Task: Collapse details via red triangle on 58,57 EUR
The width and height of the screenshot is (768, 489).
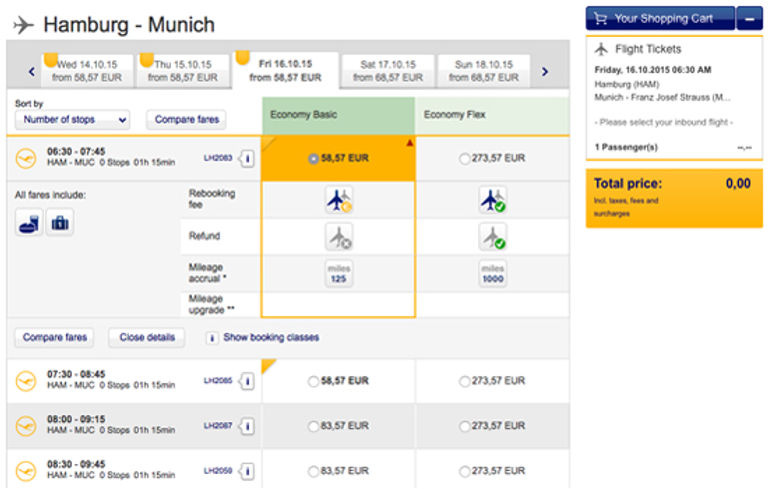Action: (409, 143)
